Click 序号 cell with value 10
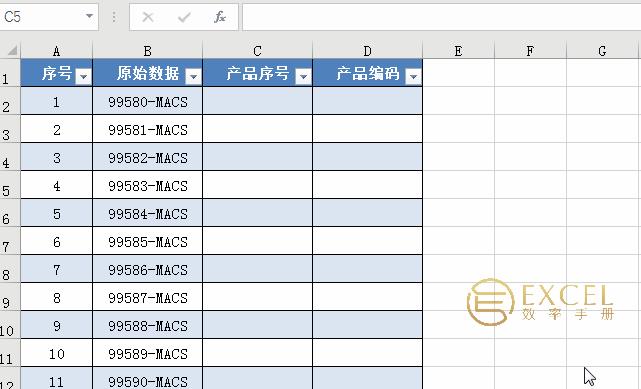 (56, 353)
